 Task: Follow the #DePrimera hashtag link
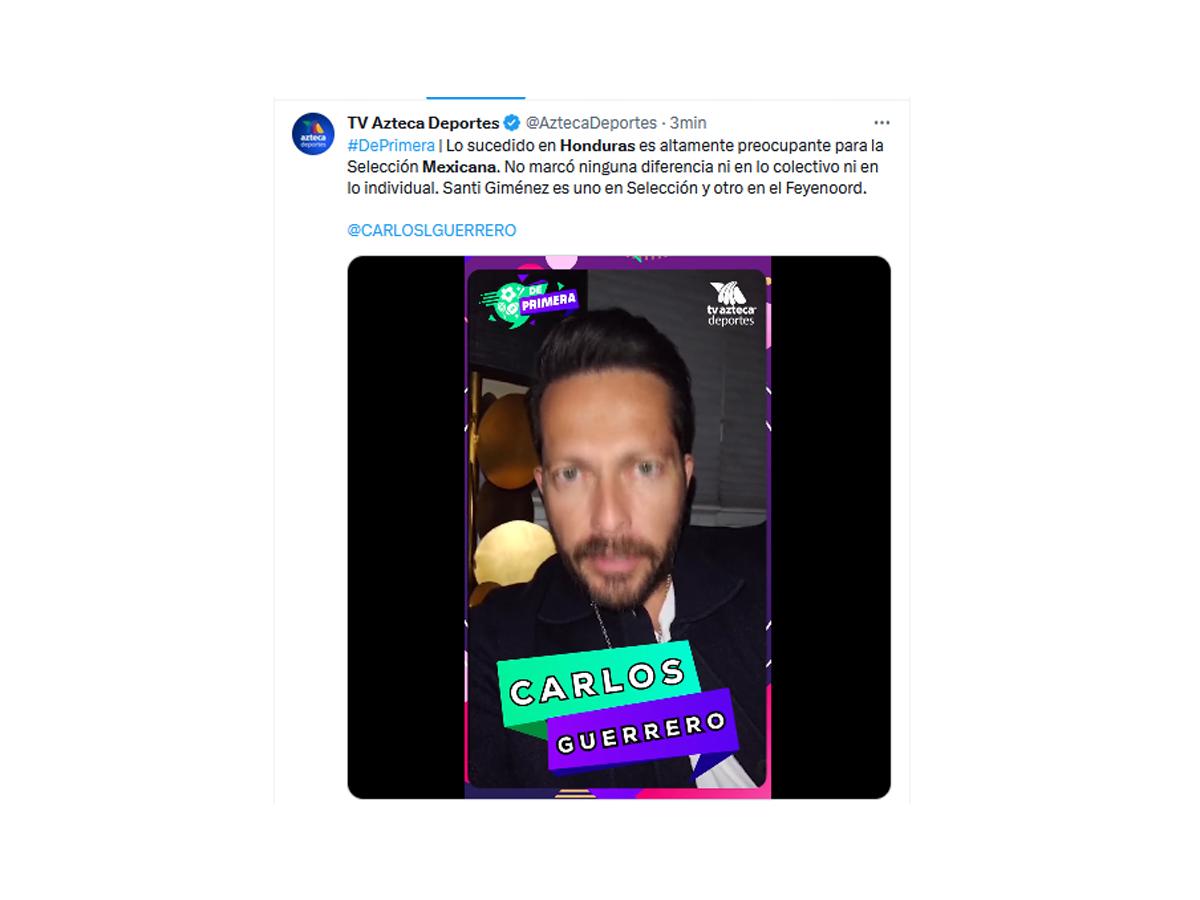(x=391, y=145)
